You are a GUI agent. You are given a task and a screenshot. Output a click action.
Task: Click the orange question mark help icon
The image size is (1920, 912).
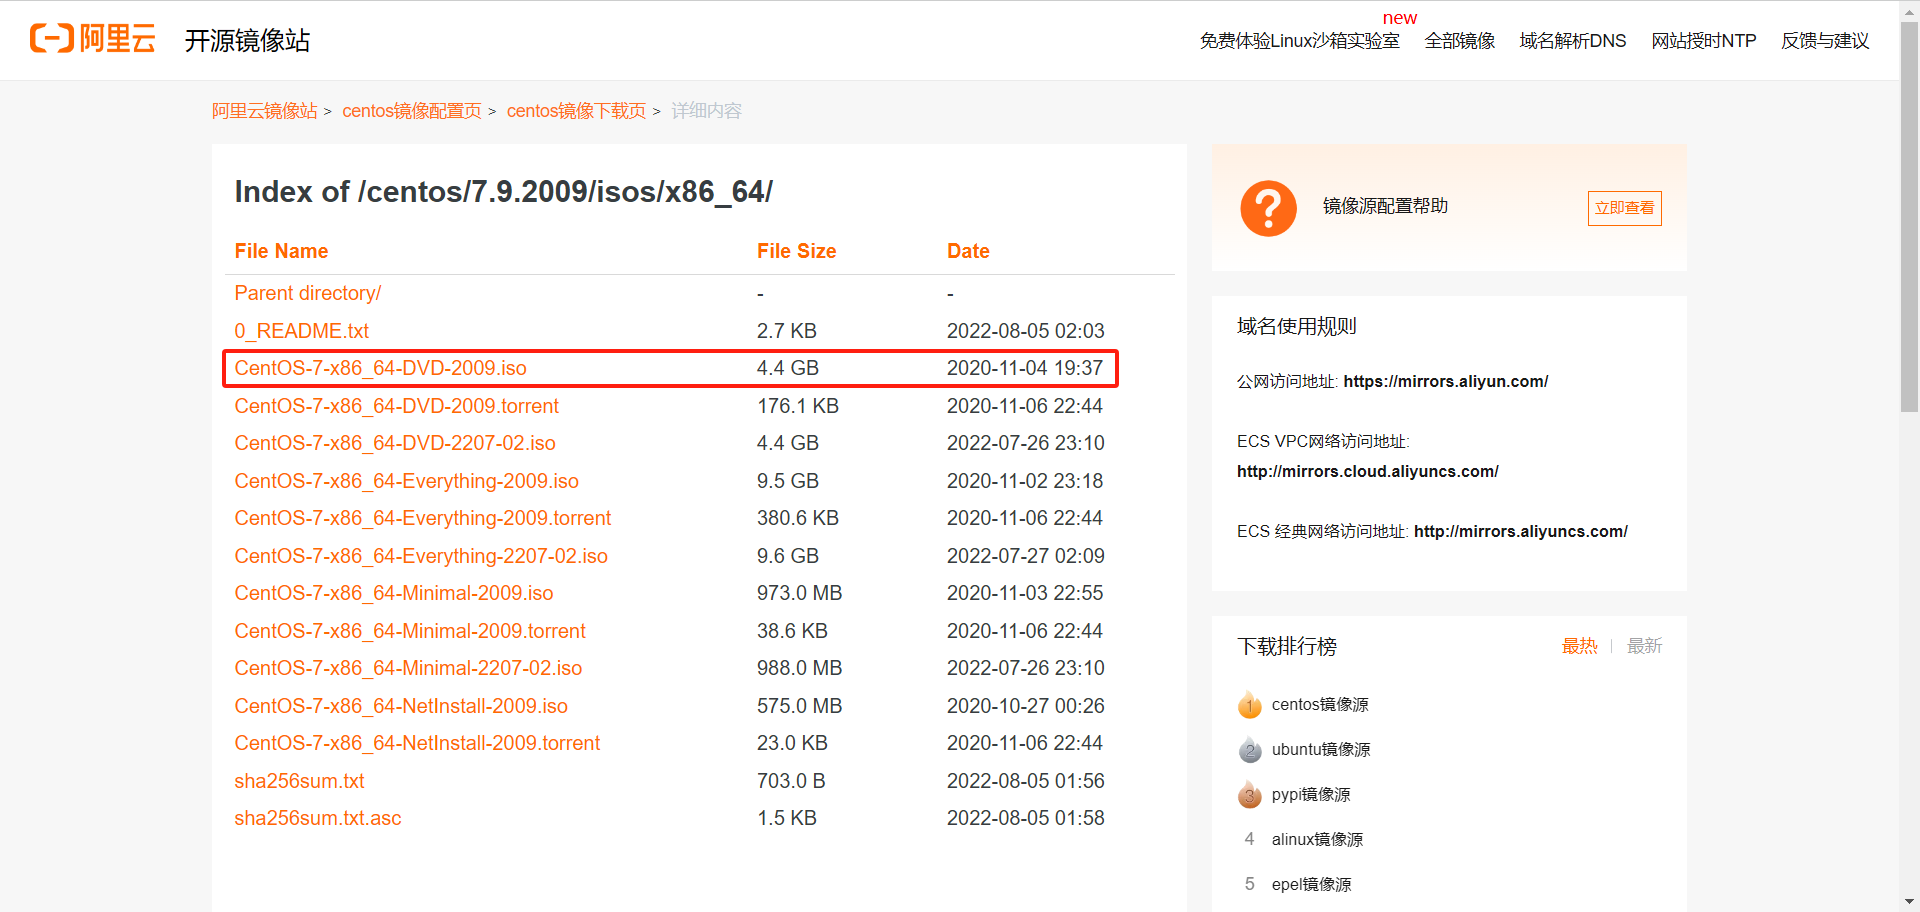[1268, 208]
